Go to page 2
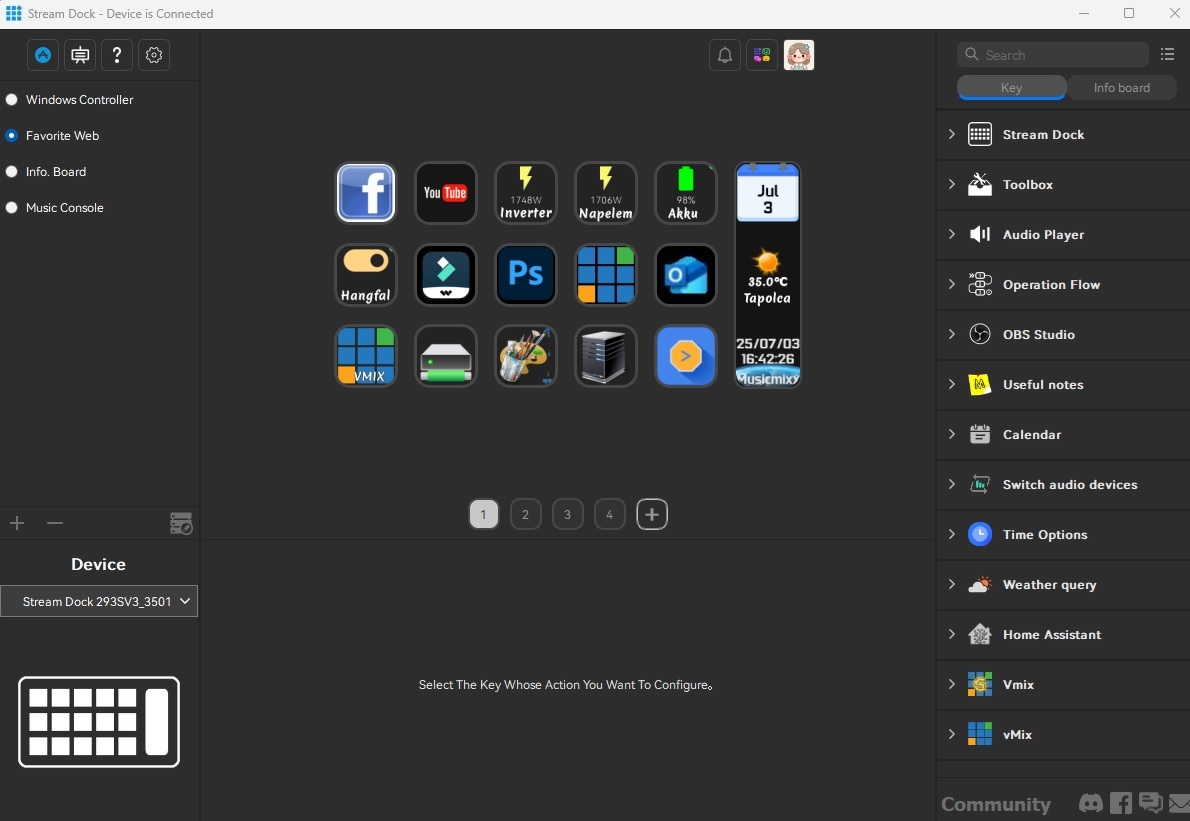The image size is (1190, 821). [525, 514]
